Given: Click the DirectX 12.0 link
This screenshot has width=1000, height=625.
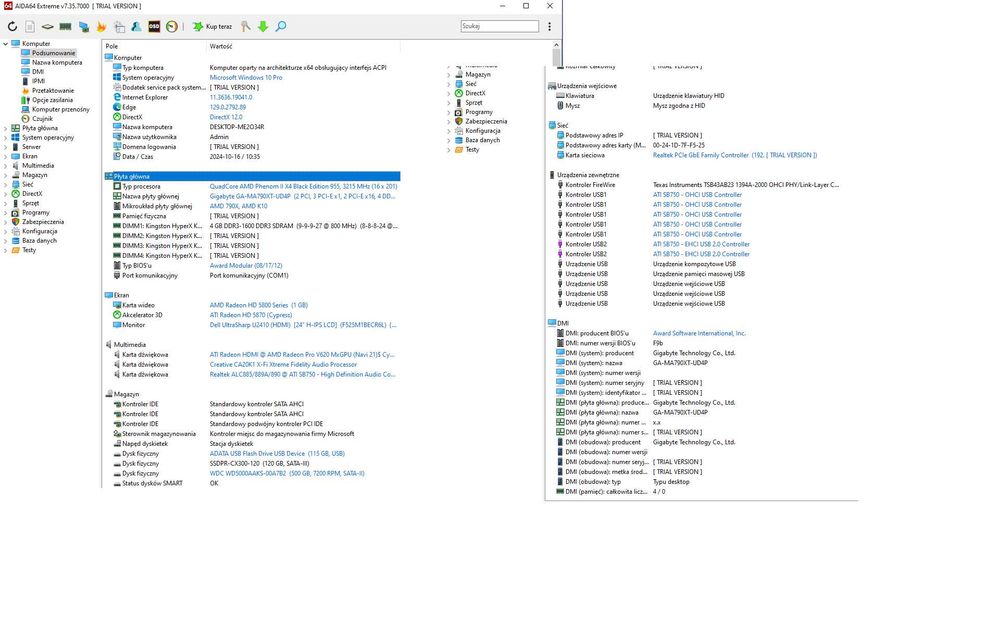Looking at the screenshot, I should 226,117.
